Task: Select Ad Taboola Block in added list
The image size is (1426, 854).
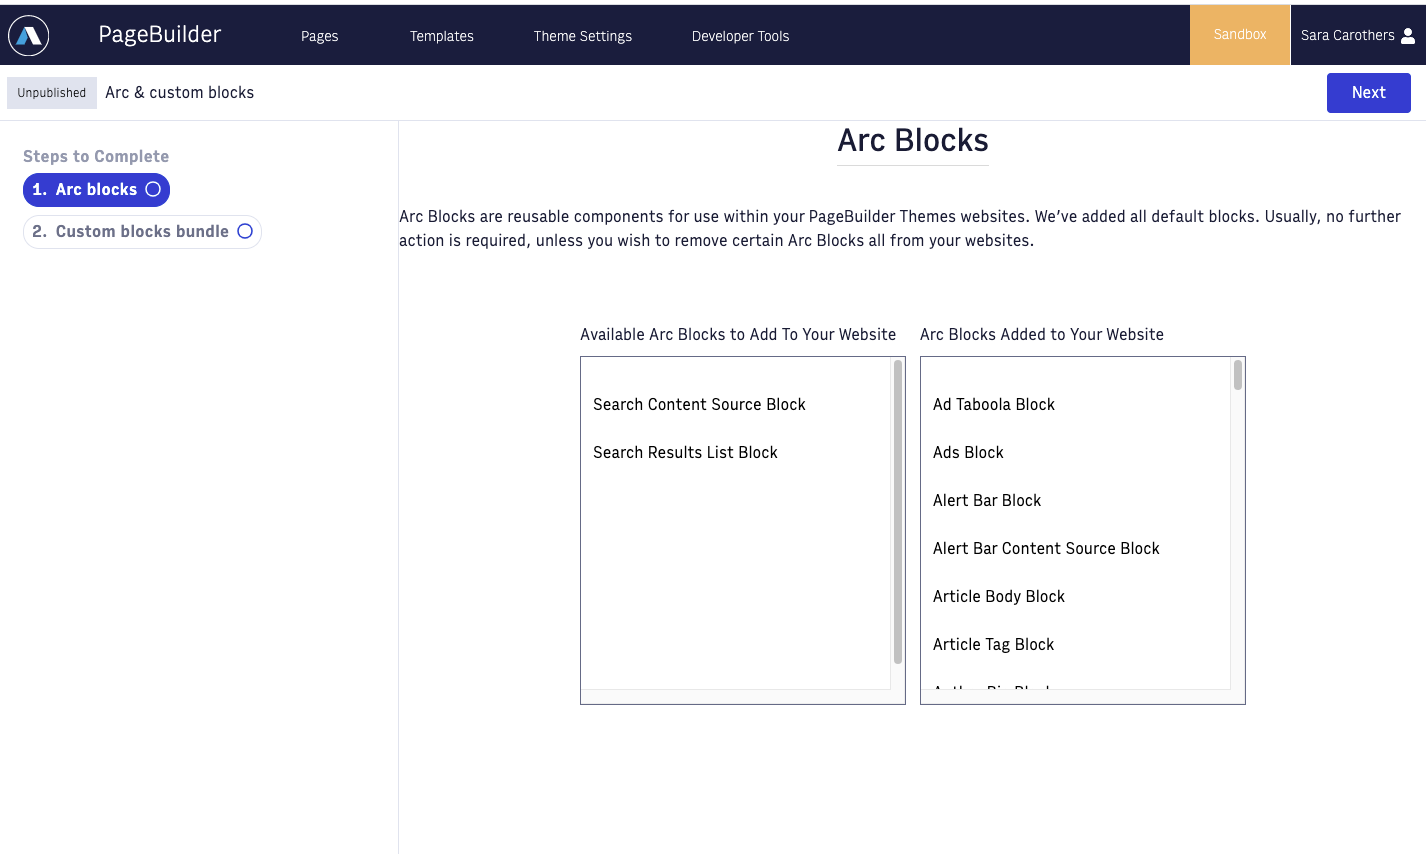Action: pyautogui.click(x=994, y=404)
